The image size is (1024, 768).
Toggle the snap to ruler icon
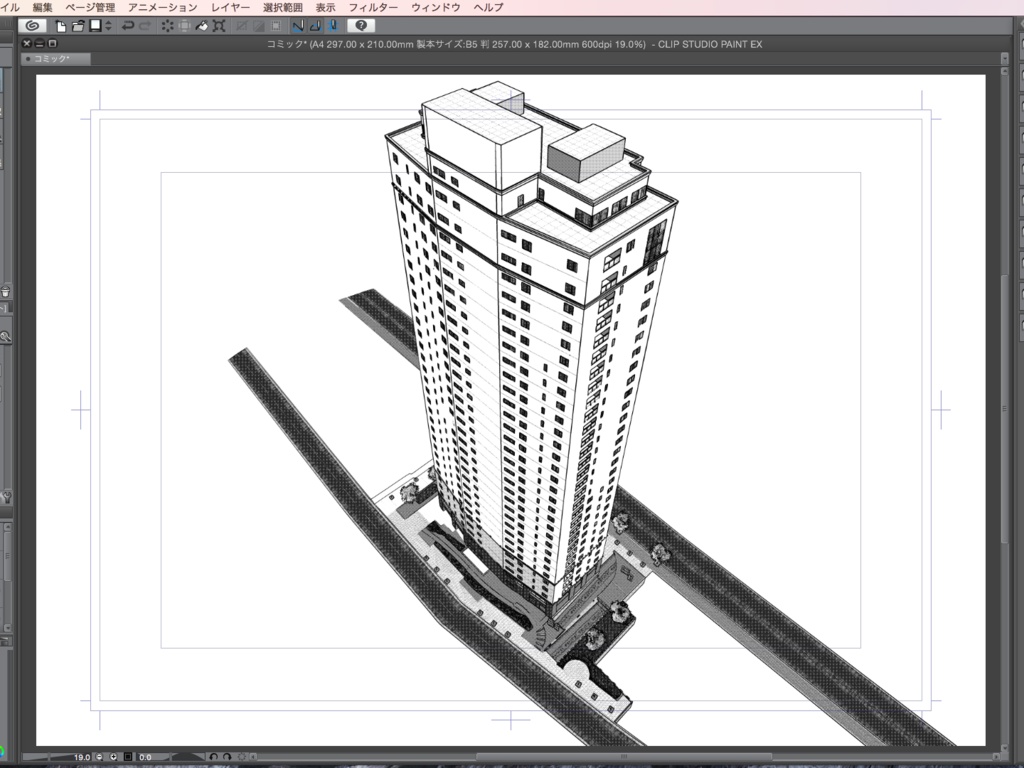pyautogui.click(x=299, y=26)
